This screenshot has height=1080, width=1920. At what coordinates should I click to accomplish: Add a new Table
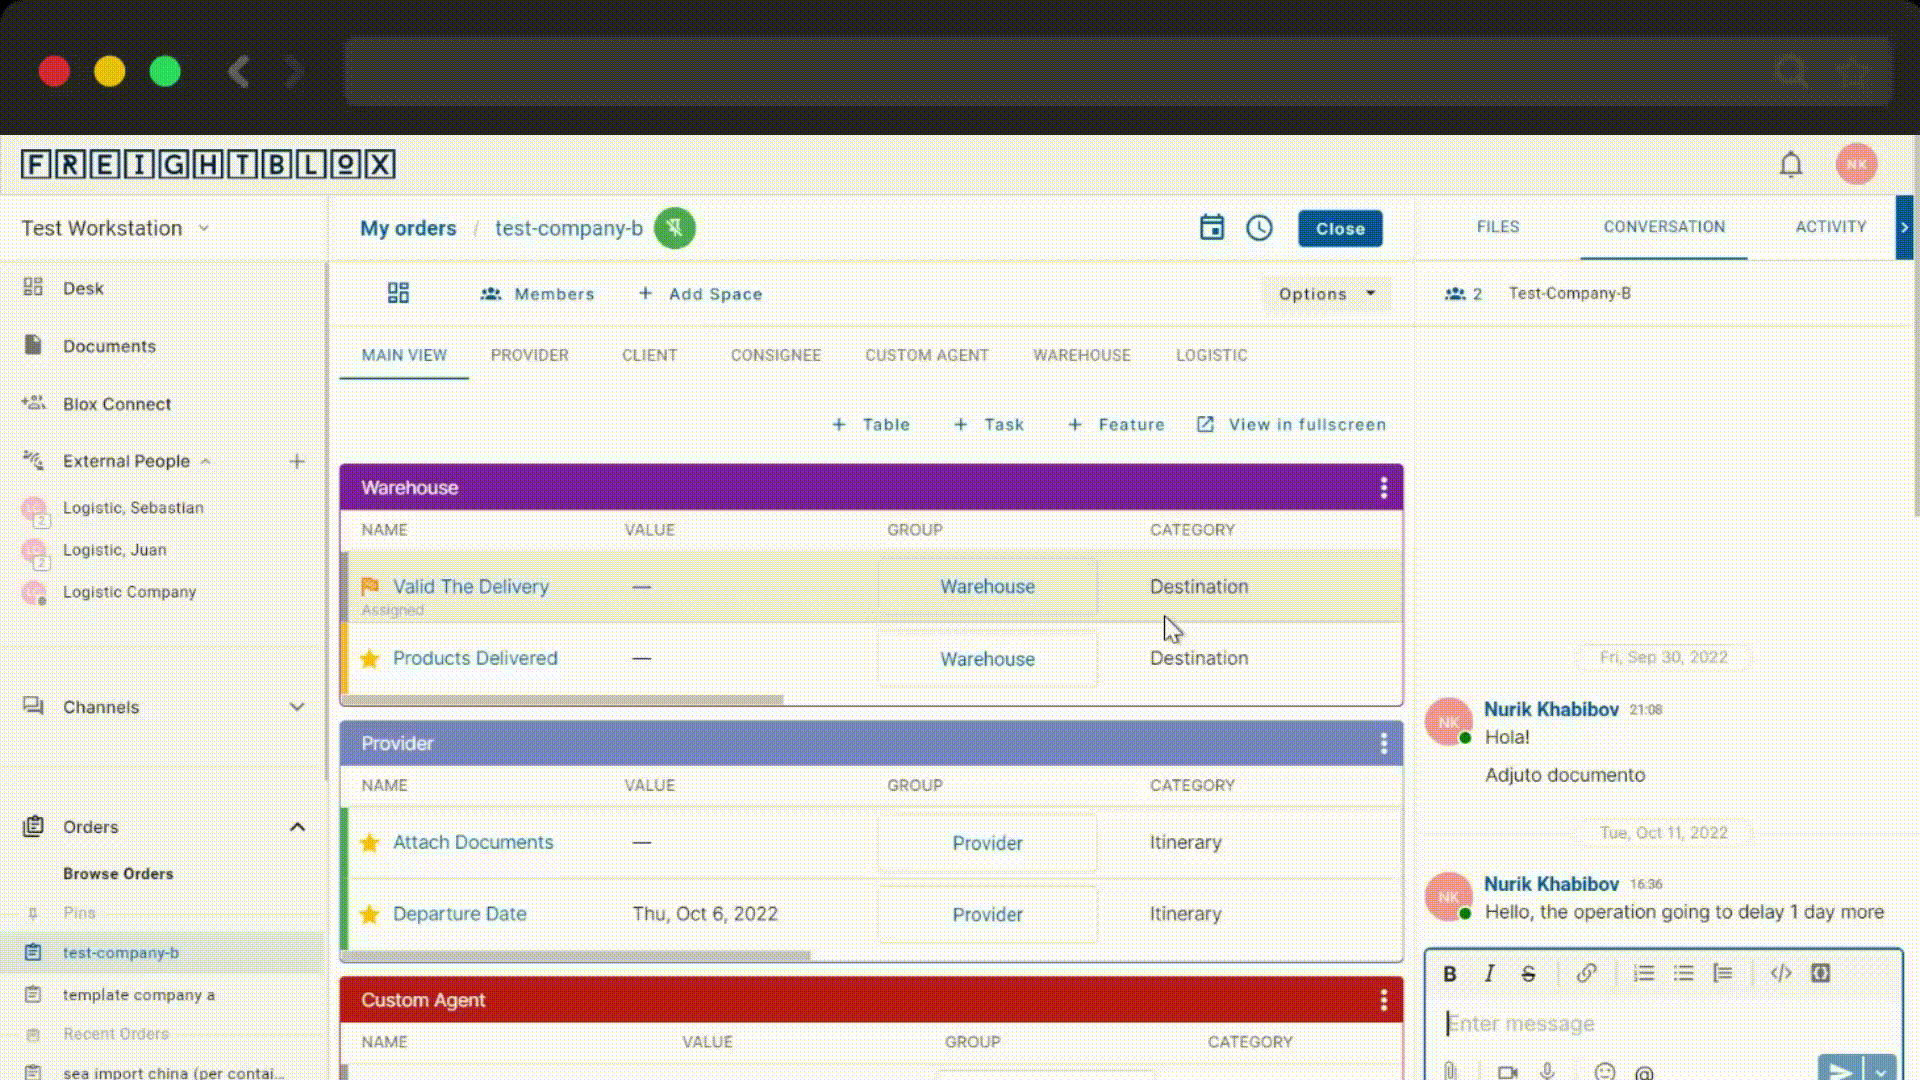point(871,424)
